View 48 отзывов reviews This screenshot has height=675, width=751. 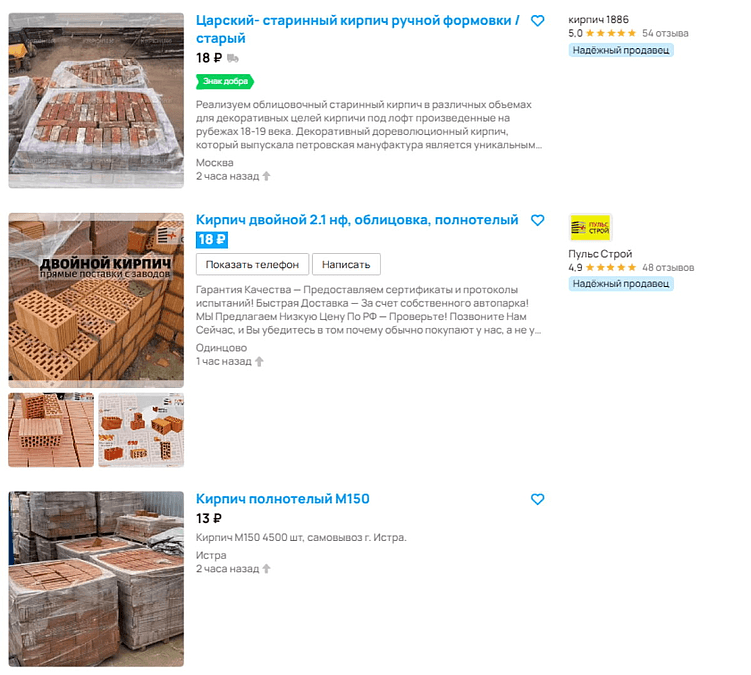pos(668,267)
